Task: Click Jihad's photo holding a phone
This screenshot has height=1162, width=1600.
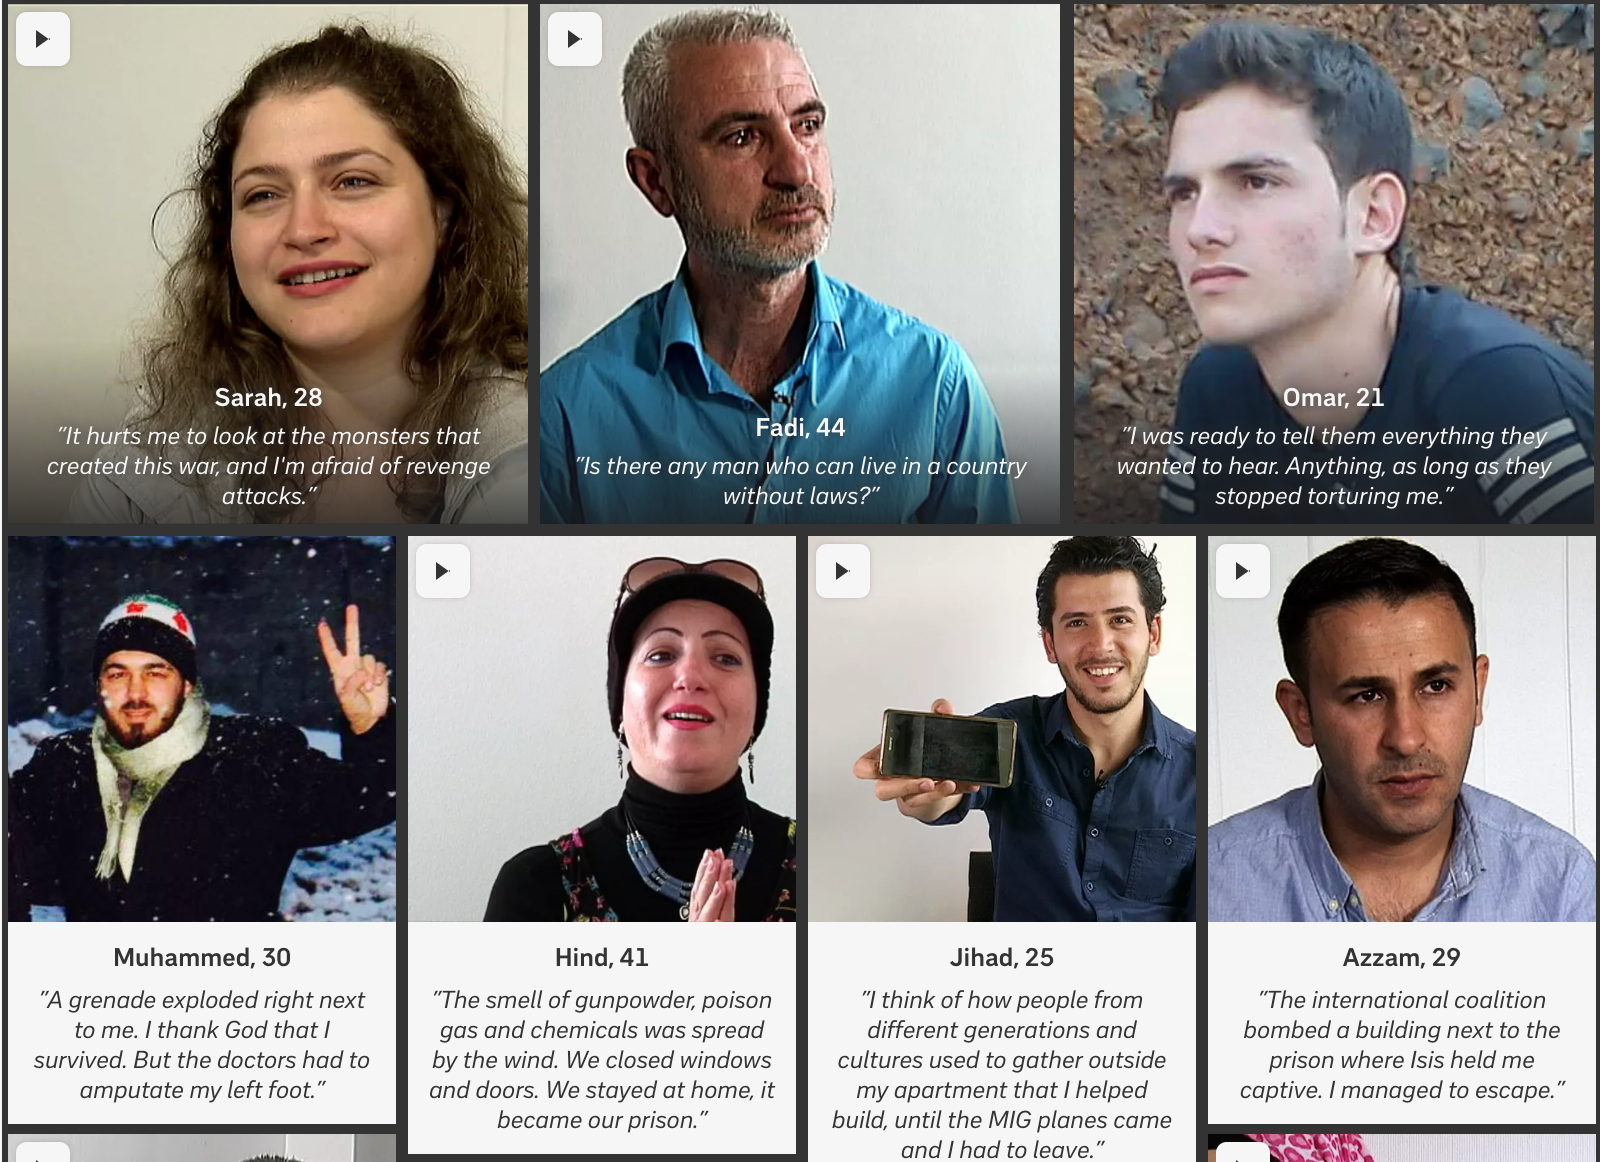Action: point(1002,729)
